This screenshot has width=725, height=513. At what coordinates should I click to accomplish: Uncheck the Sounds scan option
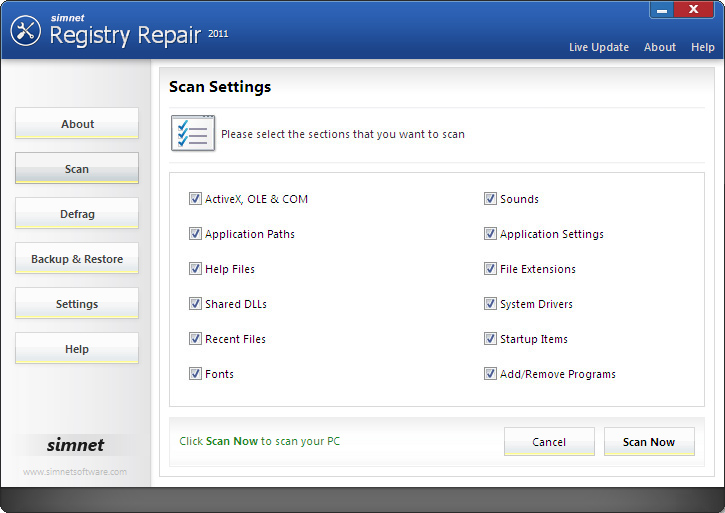pos(490,199)
